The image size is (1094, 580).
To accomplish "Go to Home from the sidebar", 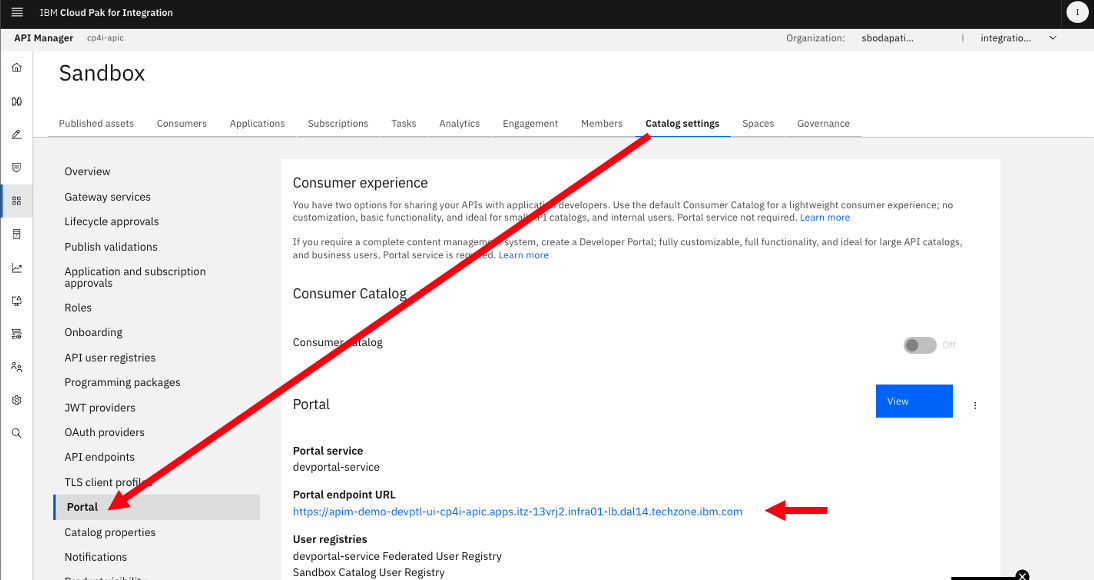I will [17, 68].
